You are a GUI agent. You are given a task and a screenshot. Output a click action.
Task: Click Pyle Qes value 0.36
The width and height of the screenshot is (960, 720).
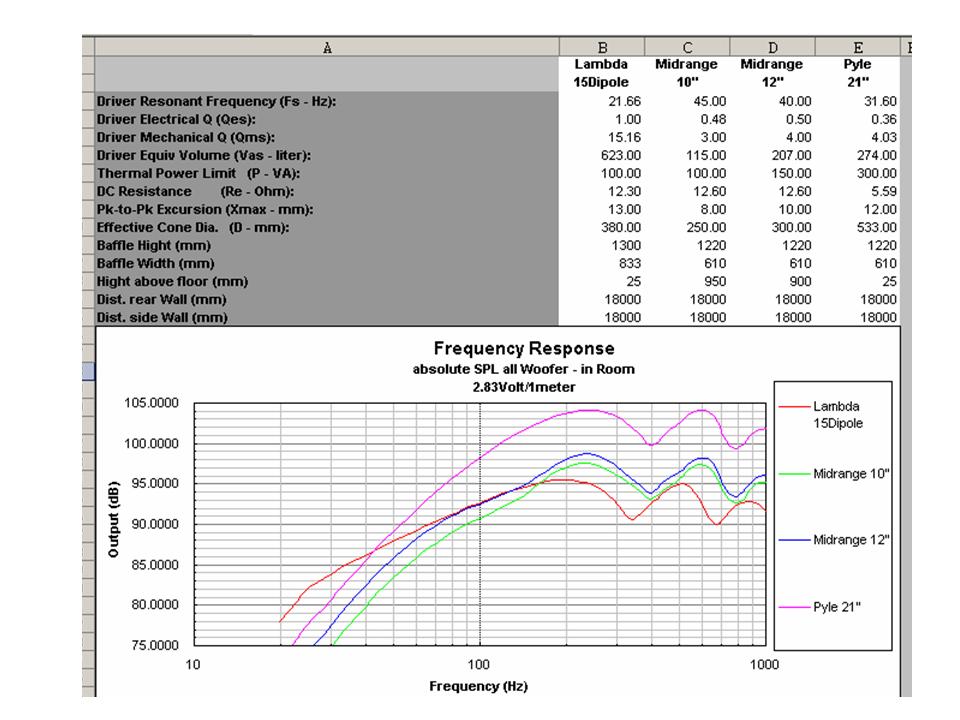883,119
